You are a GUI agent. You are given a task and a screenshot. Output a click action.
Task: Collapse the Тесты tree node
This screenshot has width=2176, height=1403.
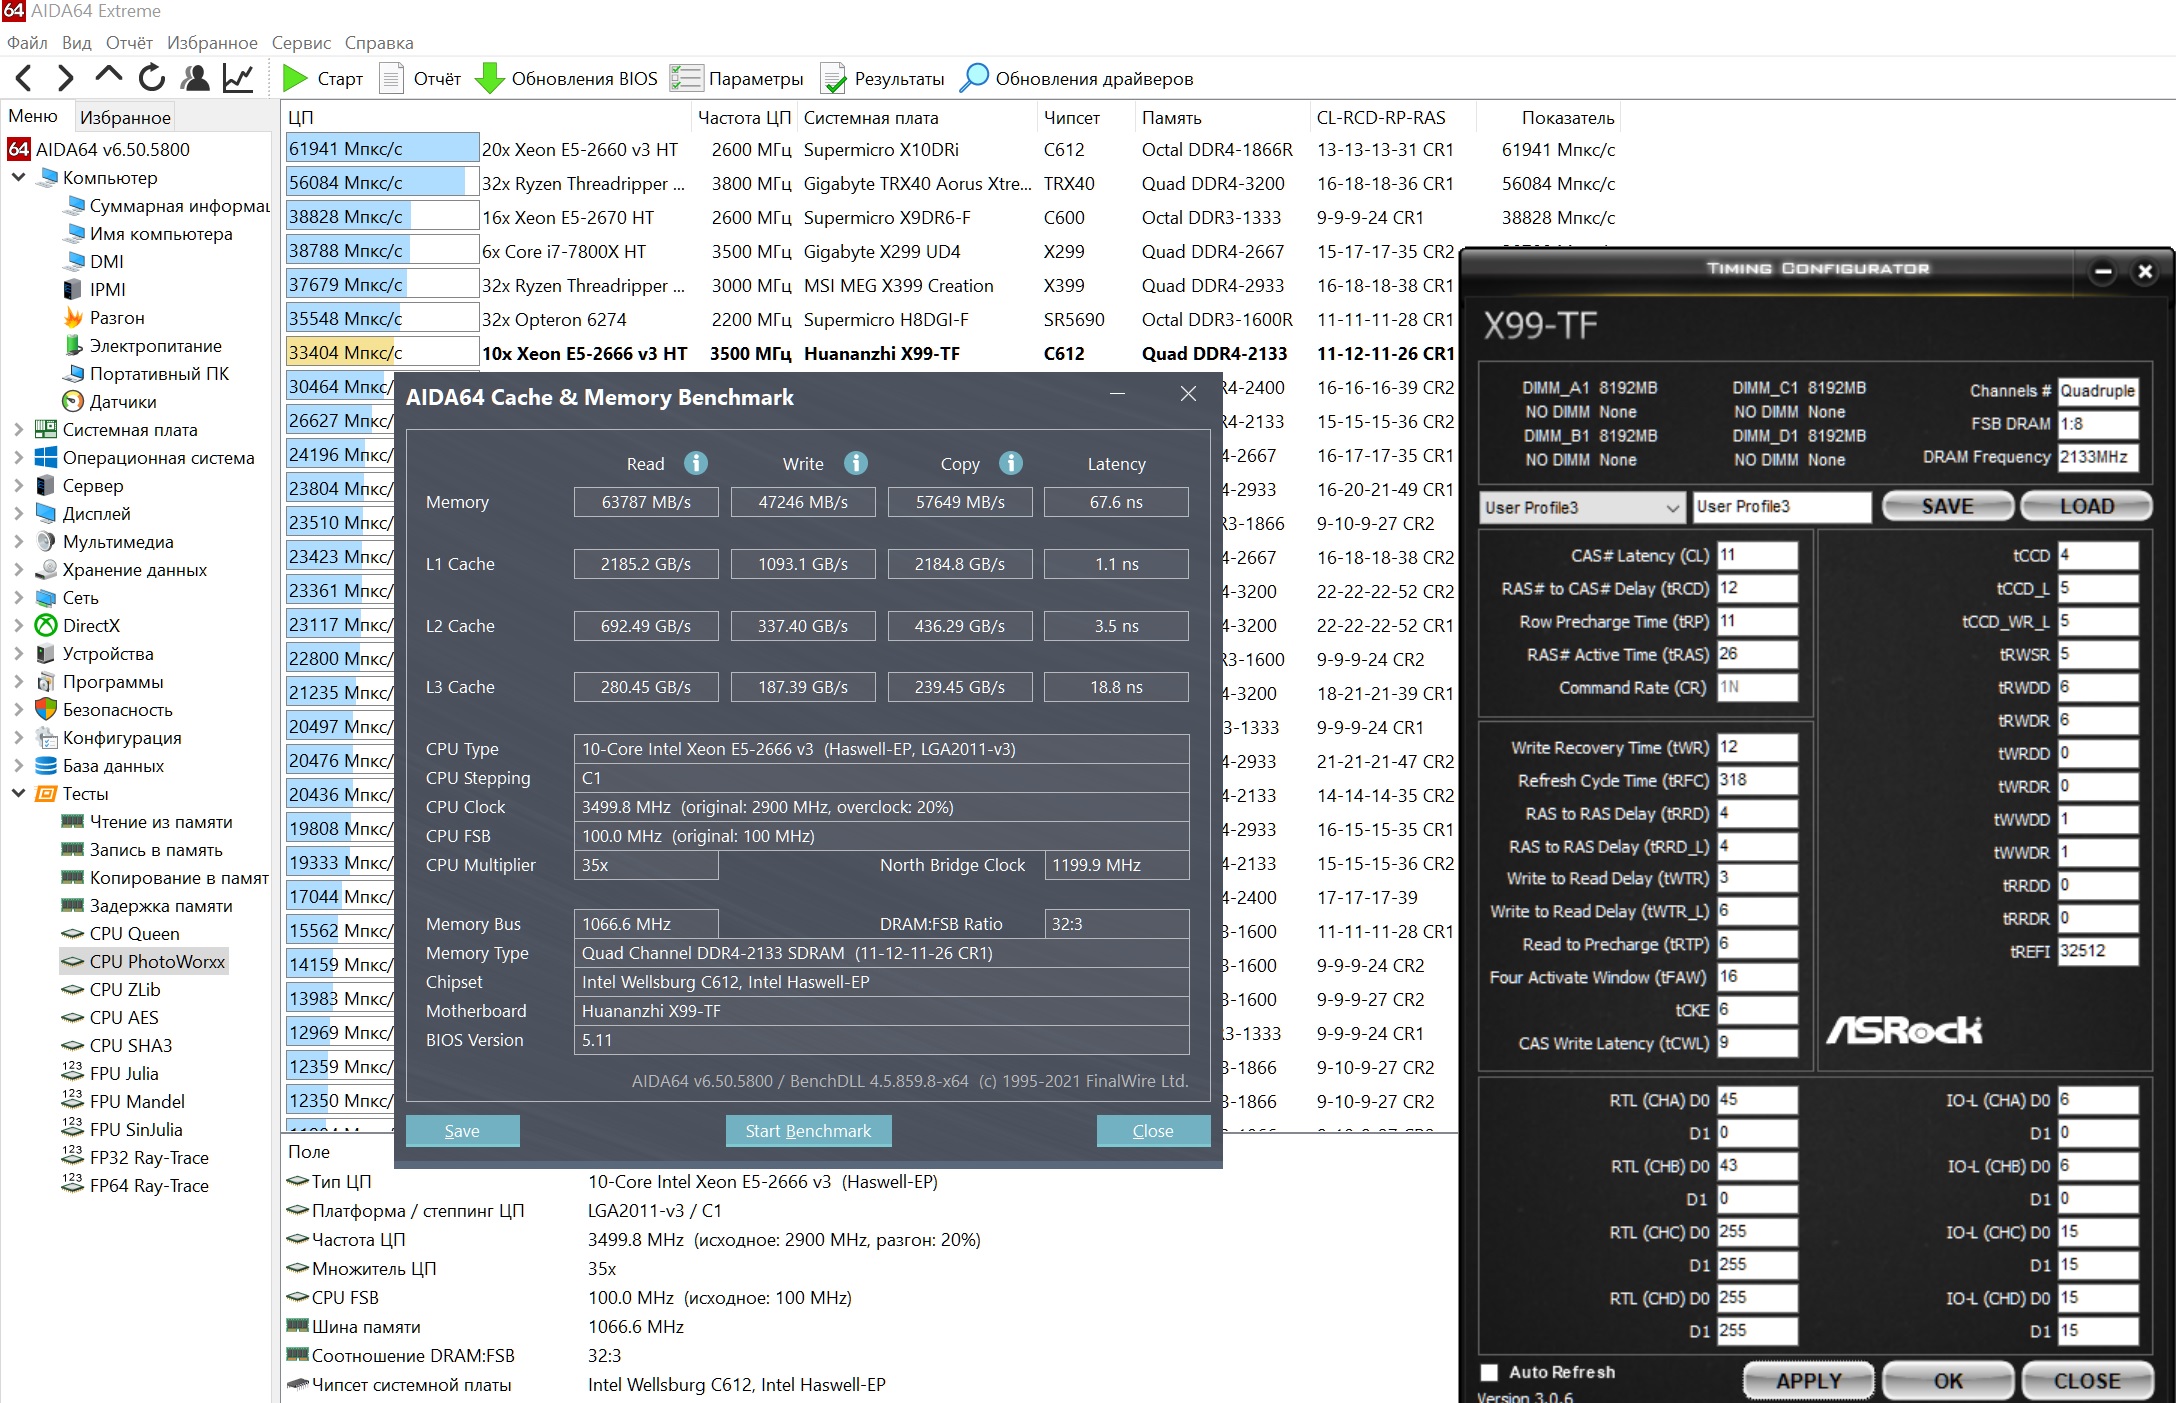(x=18, y=794)
